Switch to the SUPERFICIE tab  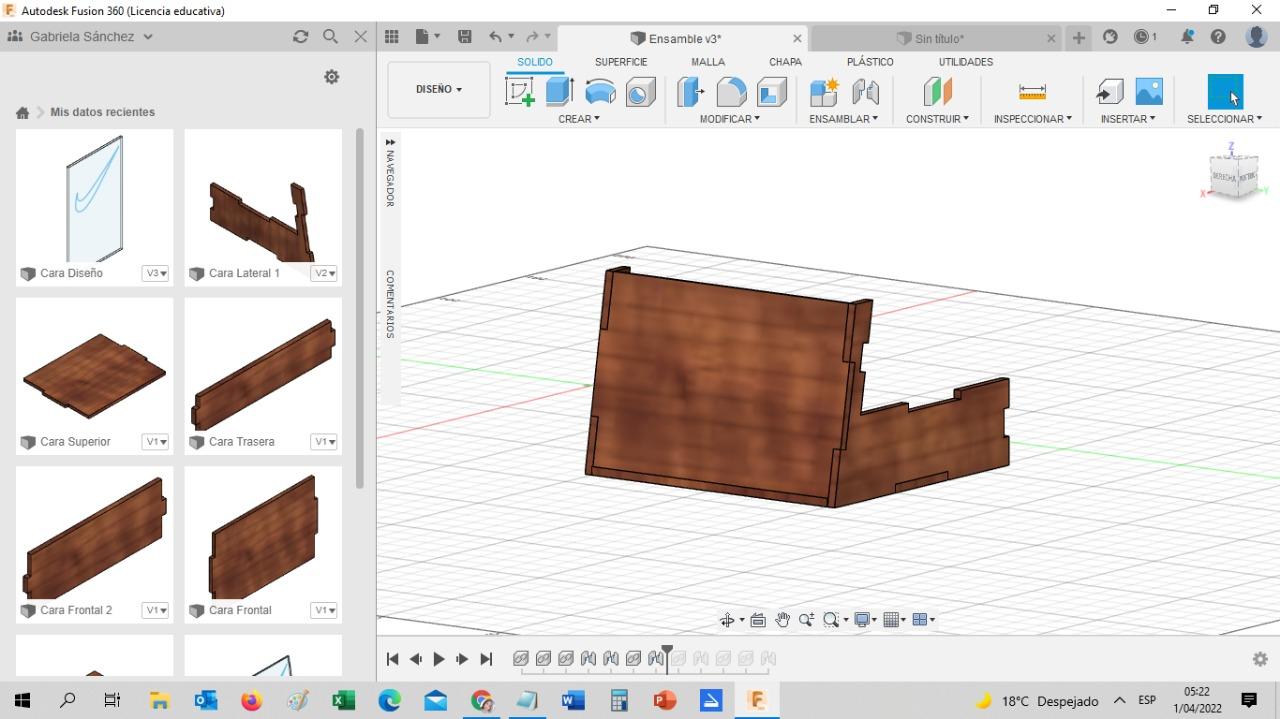[621, 62]
